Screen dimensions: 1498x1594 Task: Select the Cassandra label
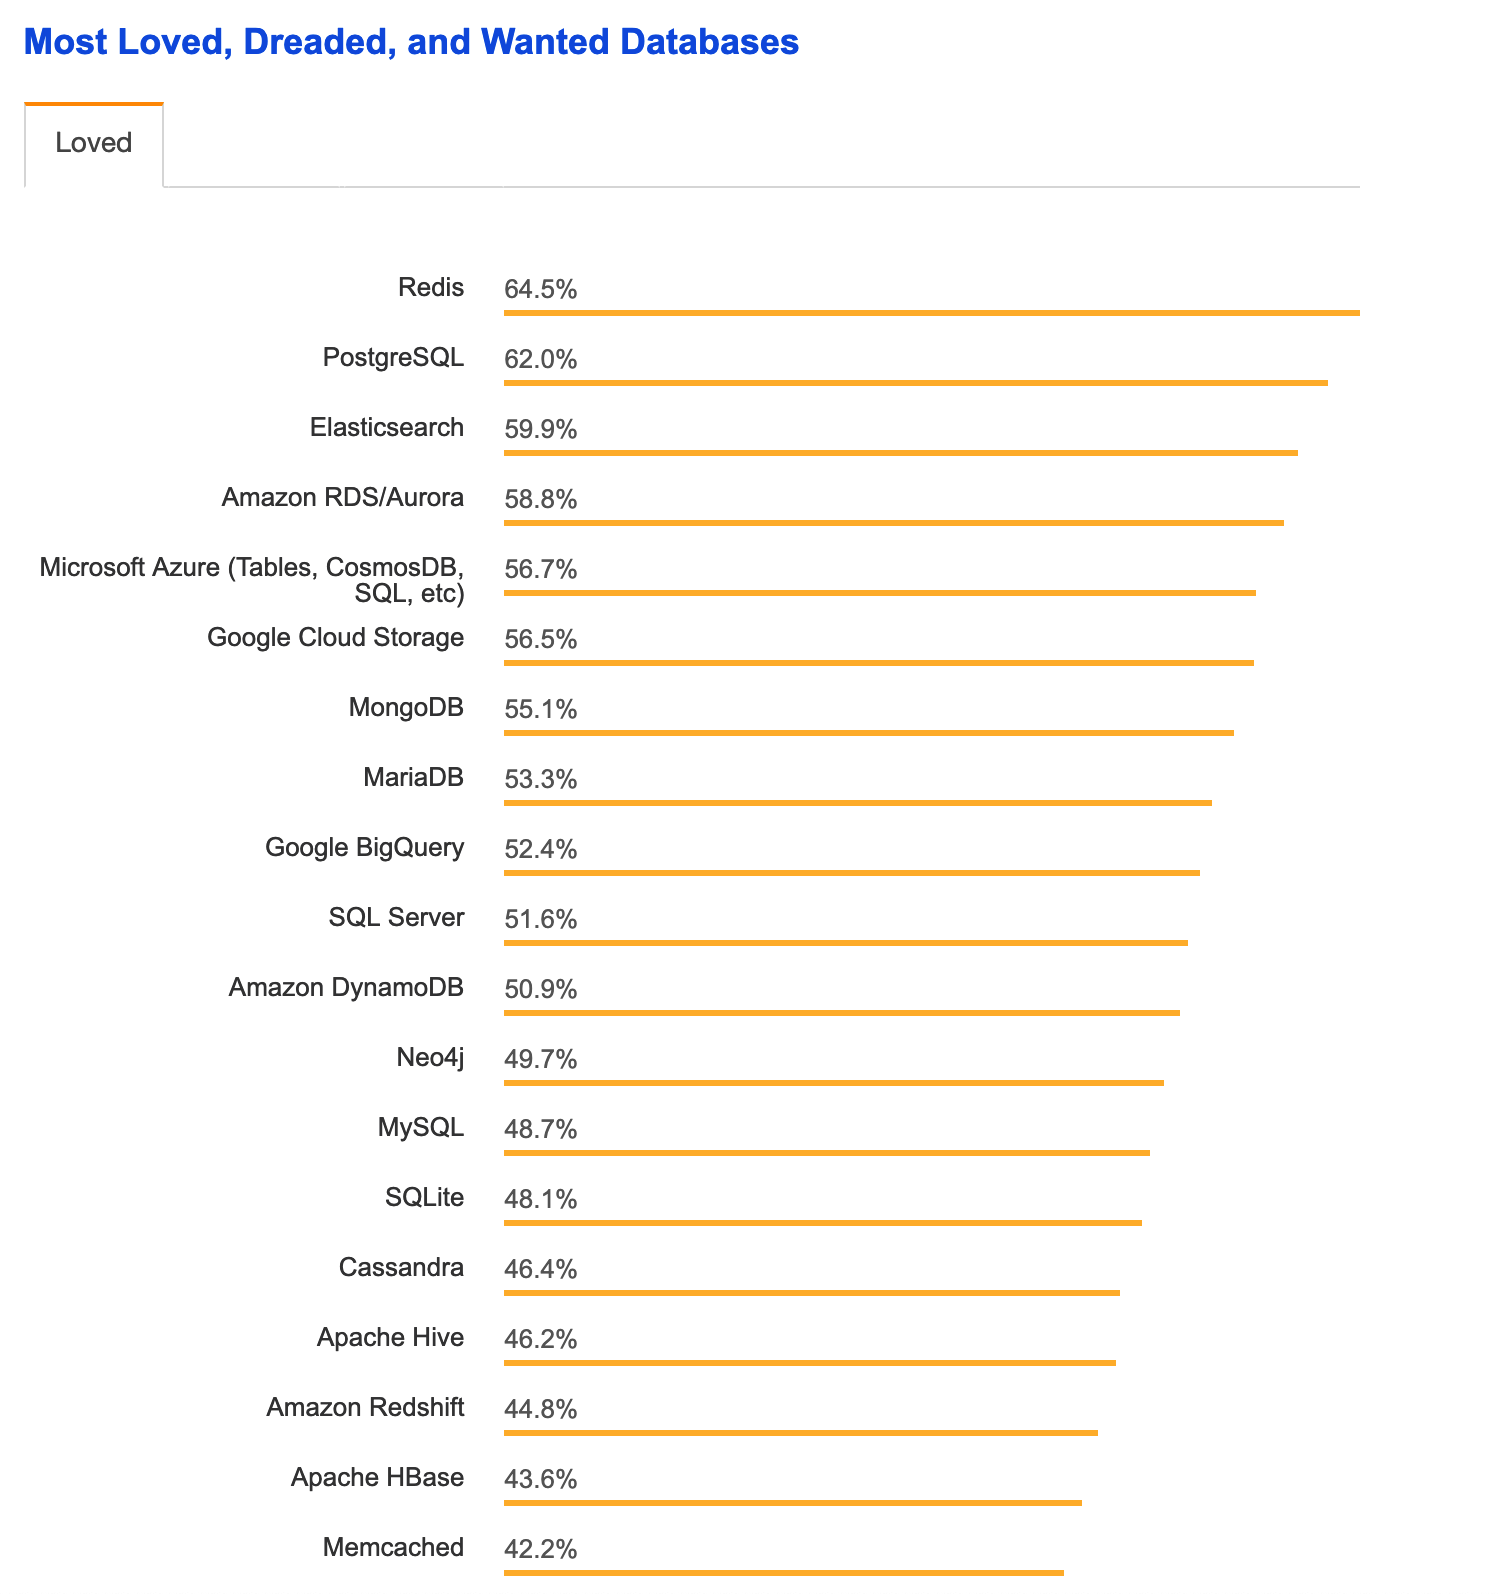click(401, 1268)
